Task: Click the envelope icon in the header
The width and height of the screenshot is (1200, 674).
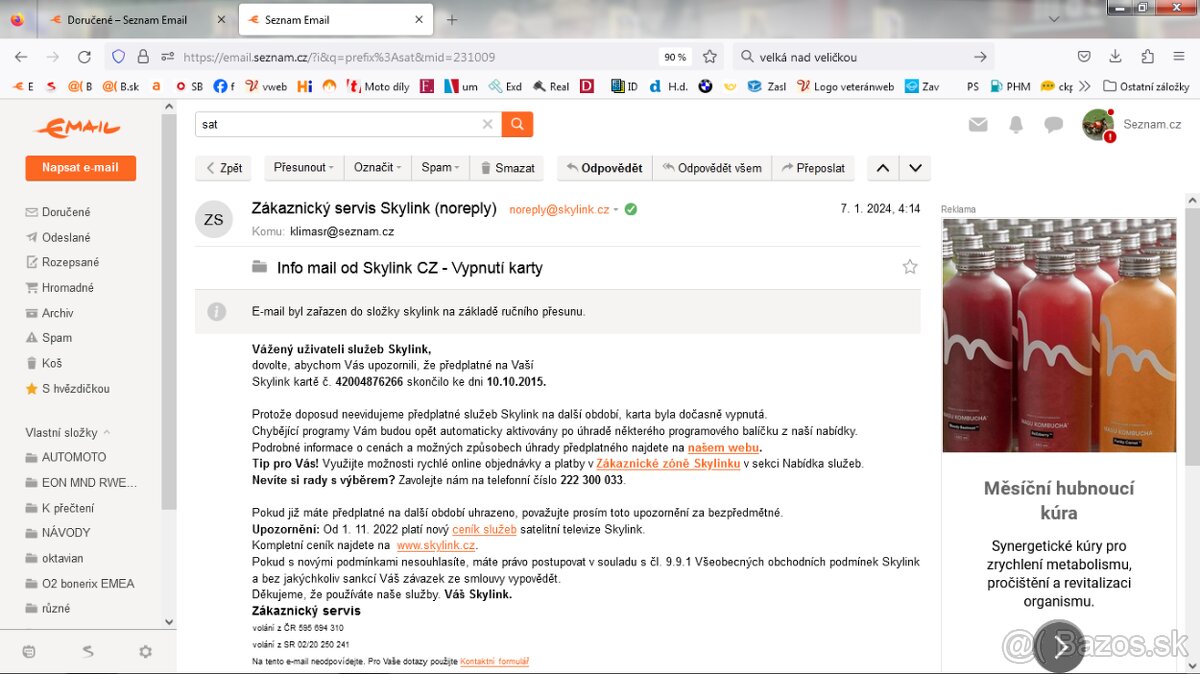Action: (x=978, y=124)
